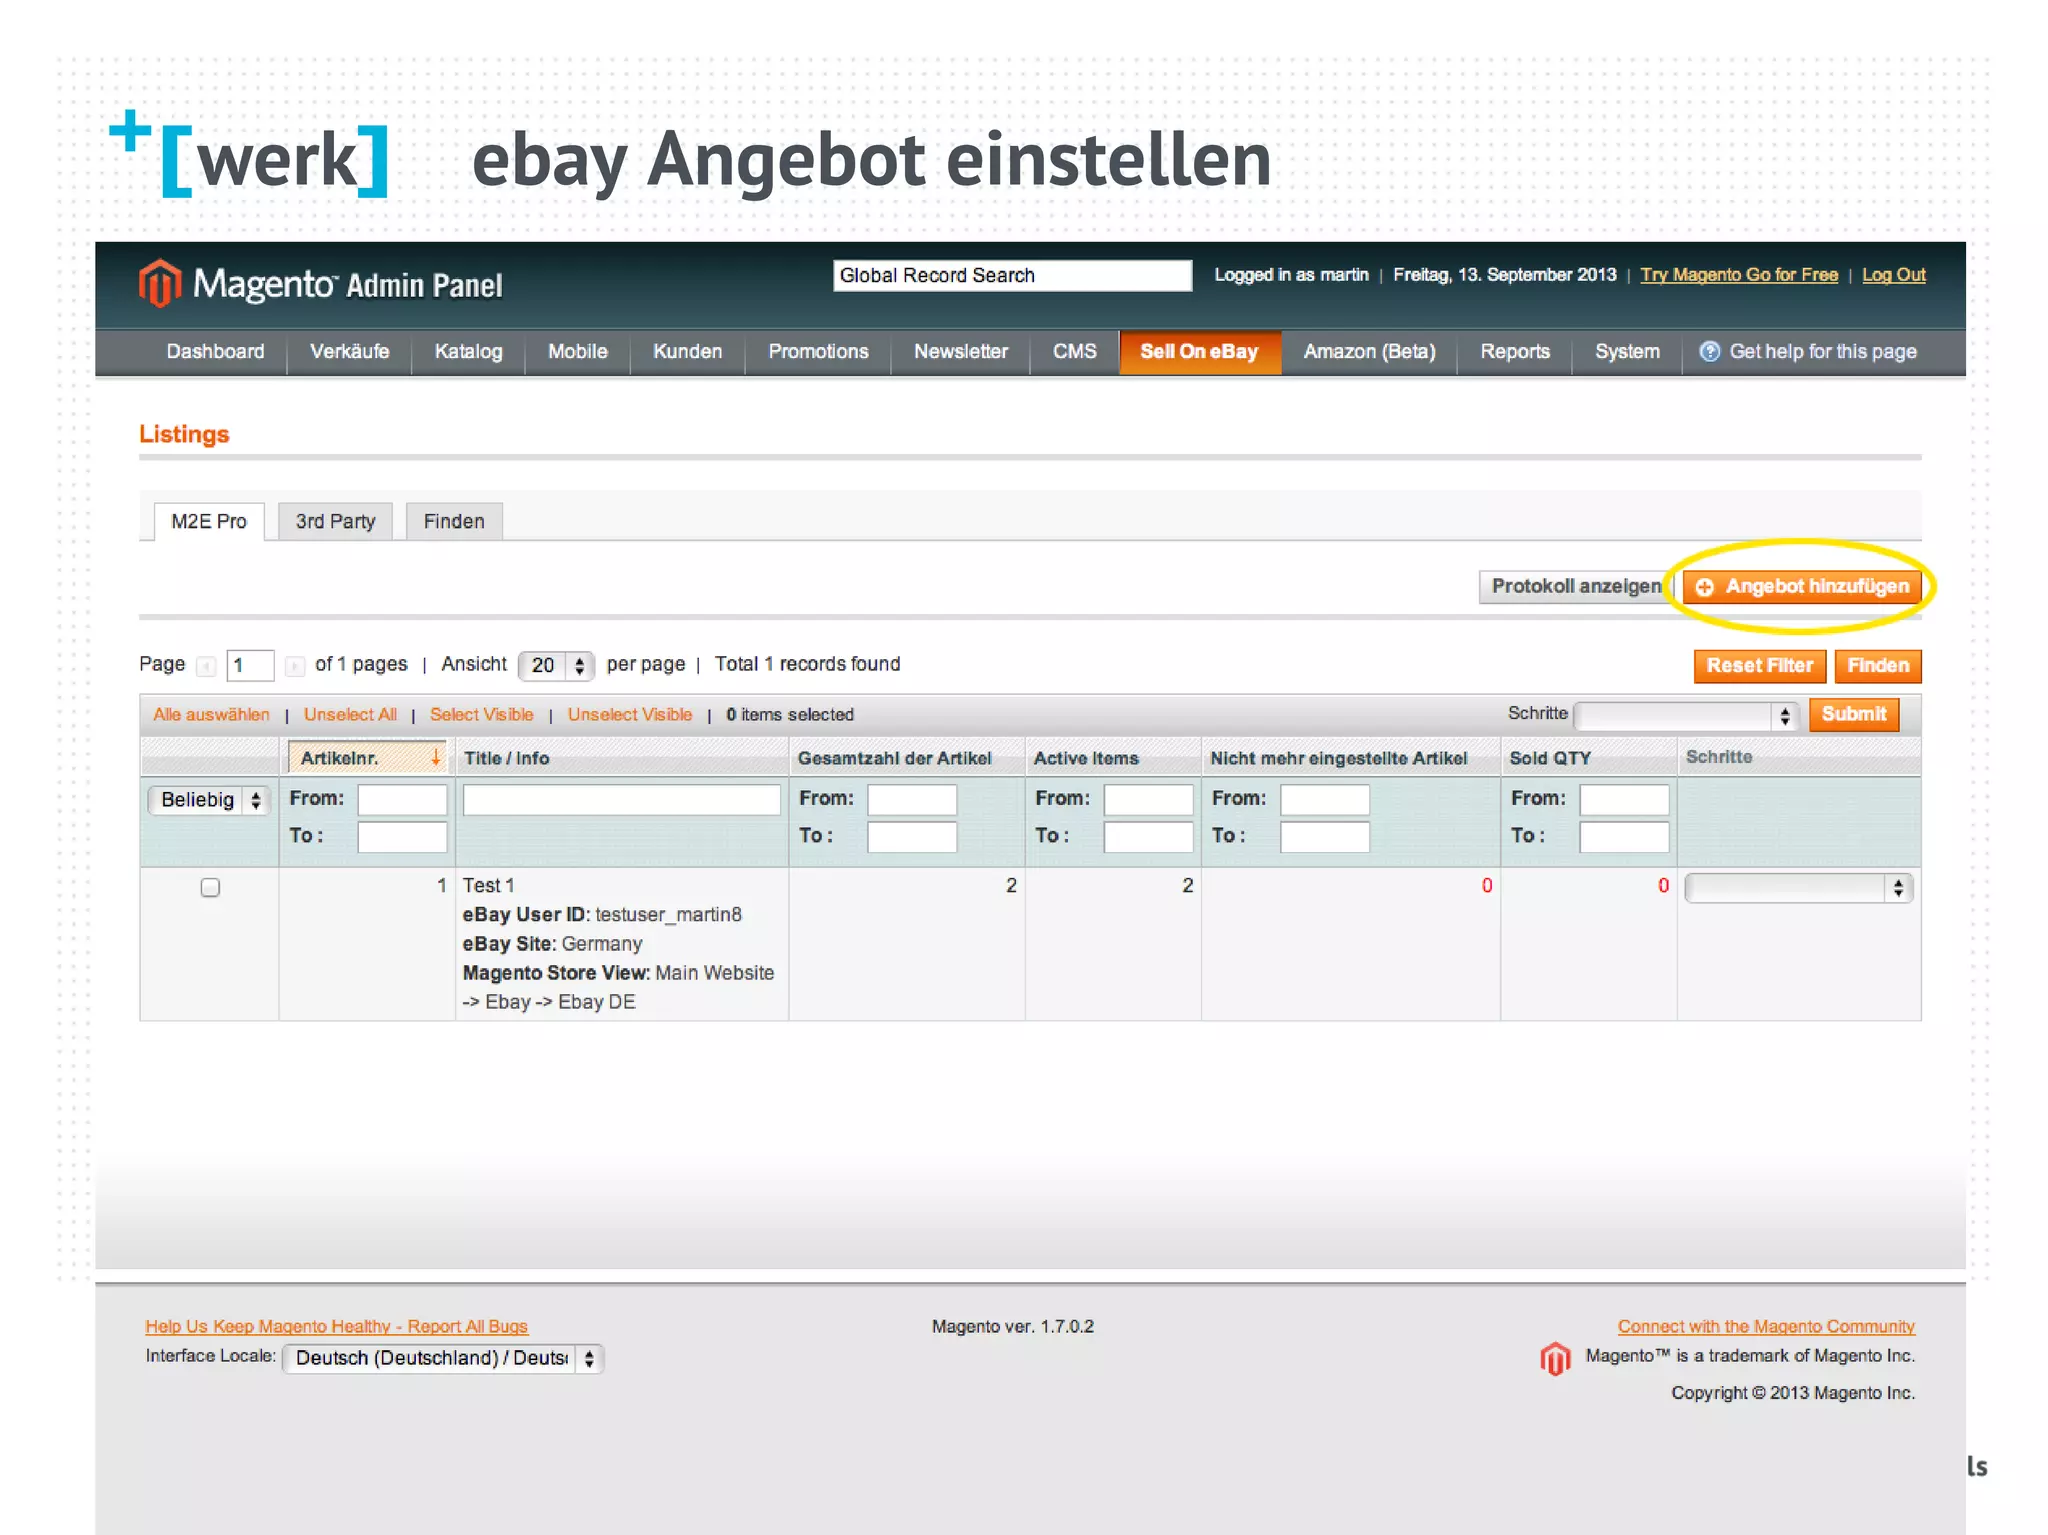Click the previous page arrow icon
This screenshot has width=2048, height=1535.
(206, 666)
